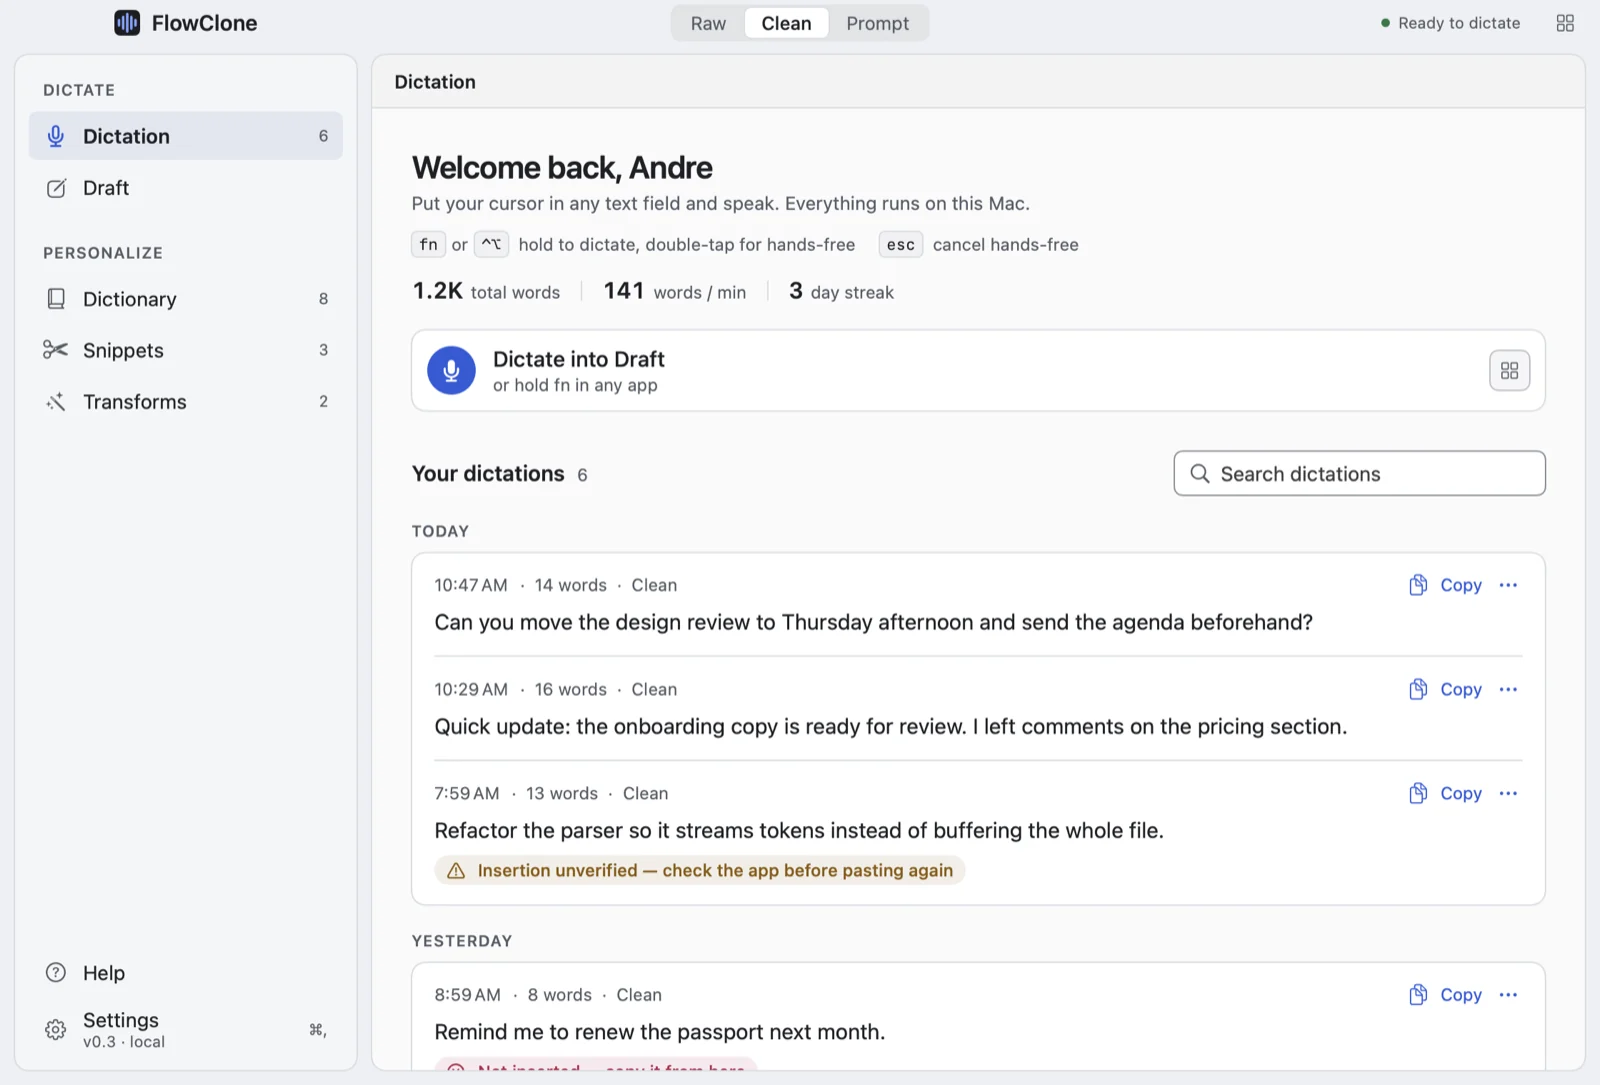Click the '1.2K total words' stat
The width and height of the screenshot is (1600, 1085).
(x=486, y=292)
